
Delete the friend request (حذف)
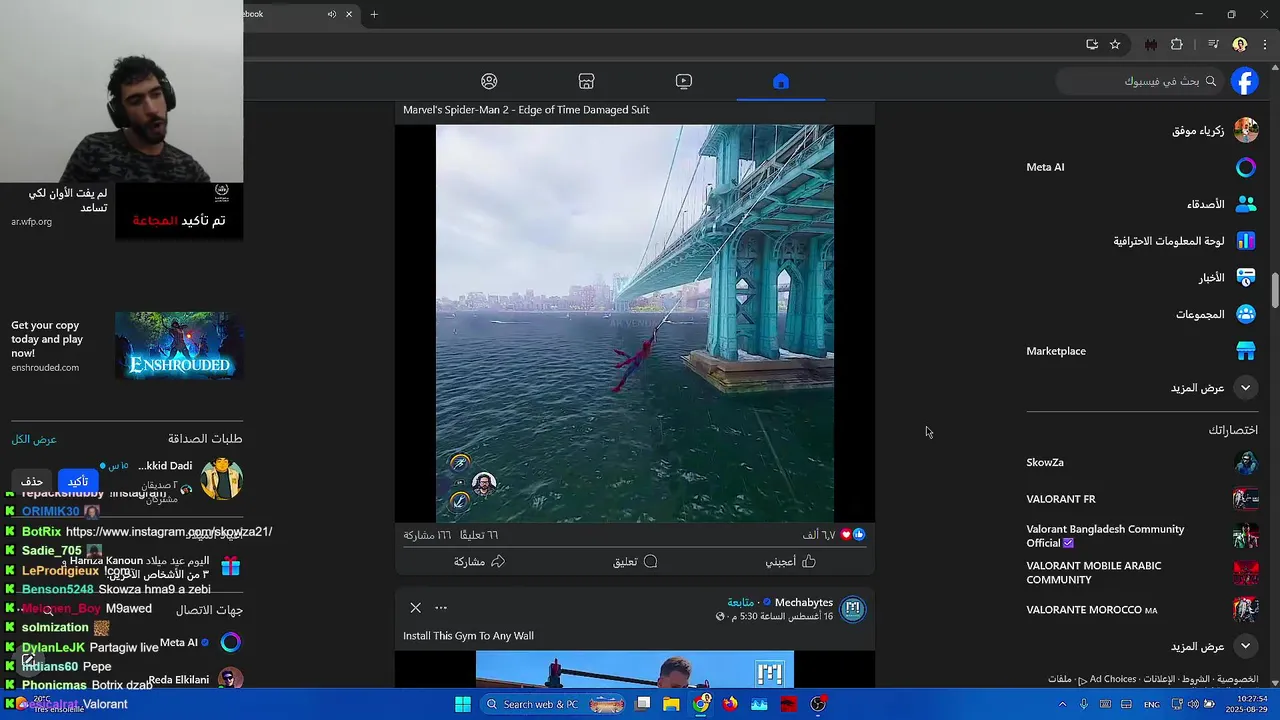tap(32, 481)
